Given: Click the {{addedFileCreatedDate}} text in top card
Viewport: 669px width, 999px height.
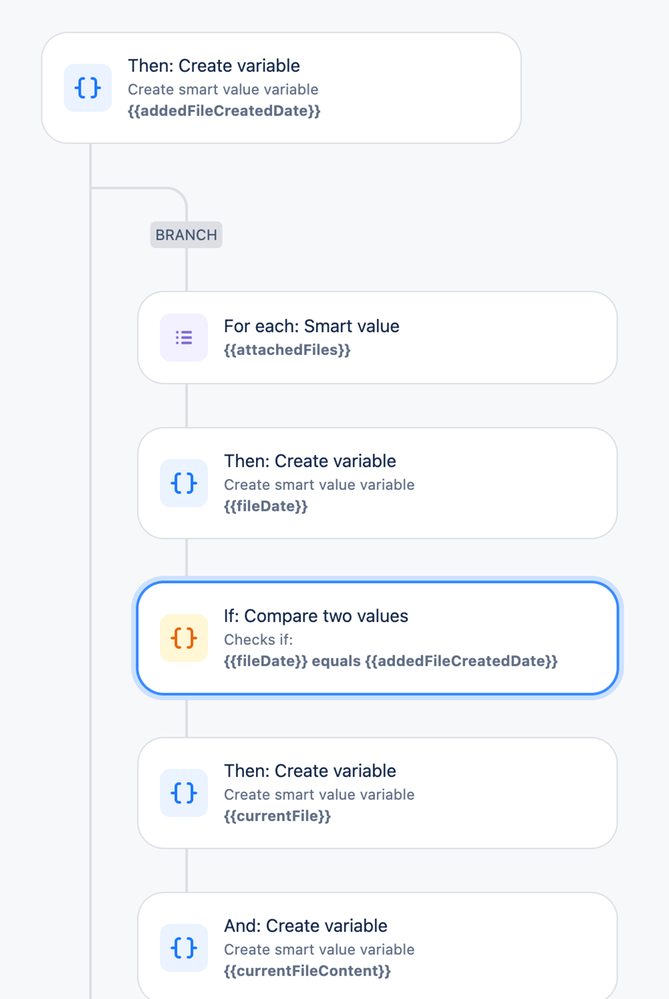Looking at the screenshot, I should (x=224, y=111).
